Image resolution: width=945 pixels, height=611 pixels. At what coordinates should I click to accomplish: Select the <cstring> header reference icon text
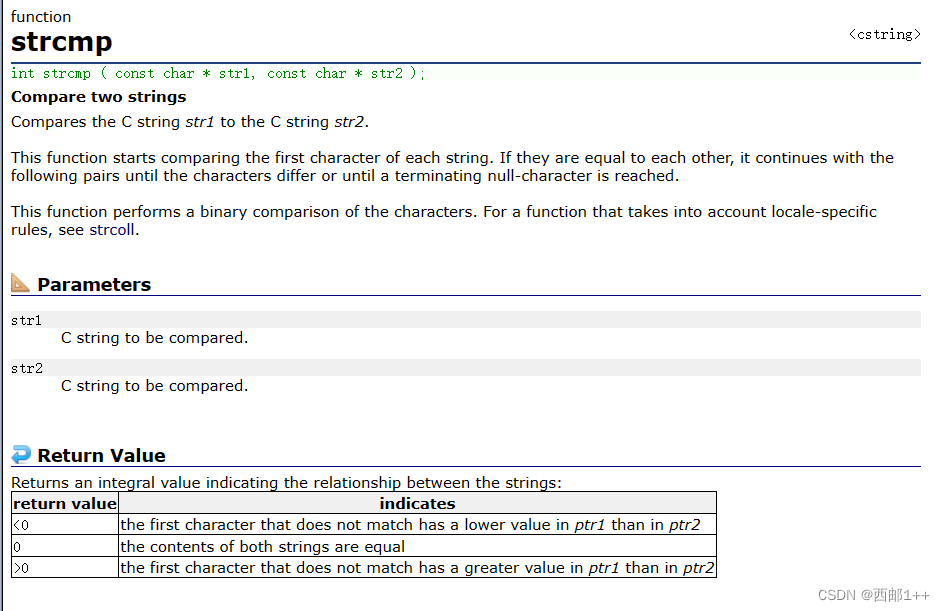pyautogui.click(x=884, y=33)
